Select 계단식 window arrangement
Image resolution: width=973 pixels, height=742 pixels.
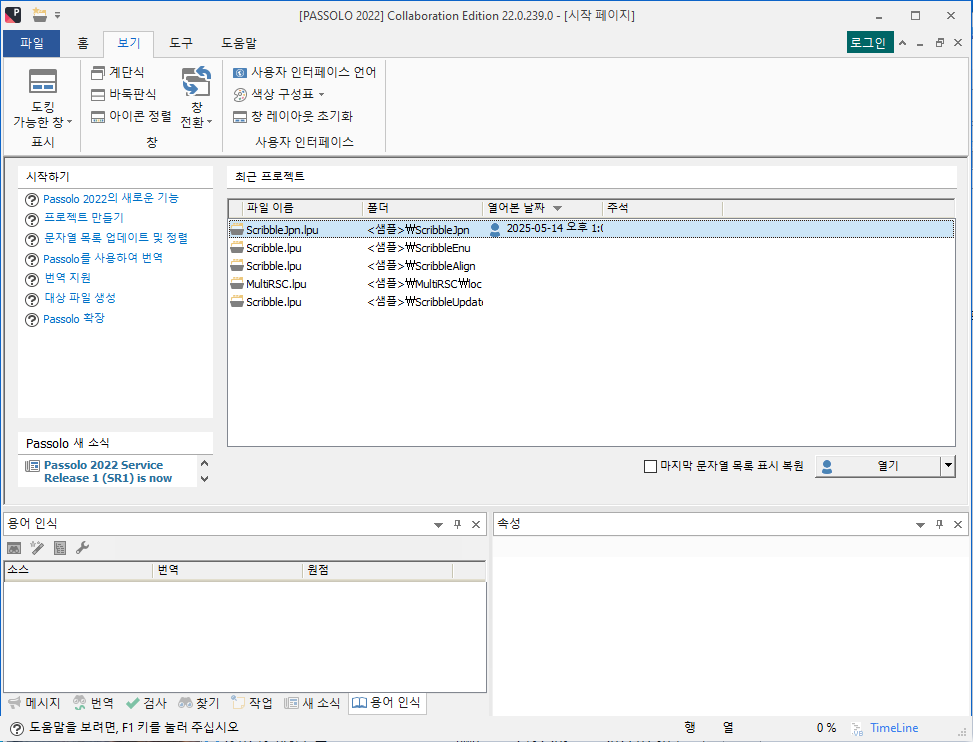(x=118, y=73)
